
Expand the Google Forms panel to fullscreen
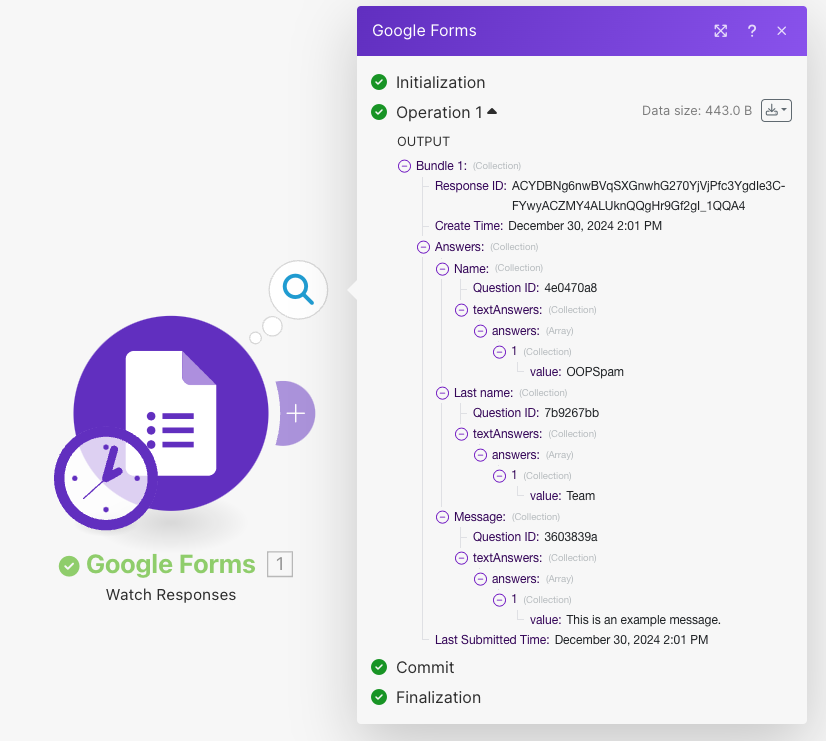point(720,31)
